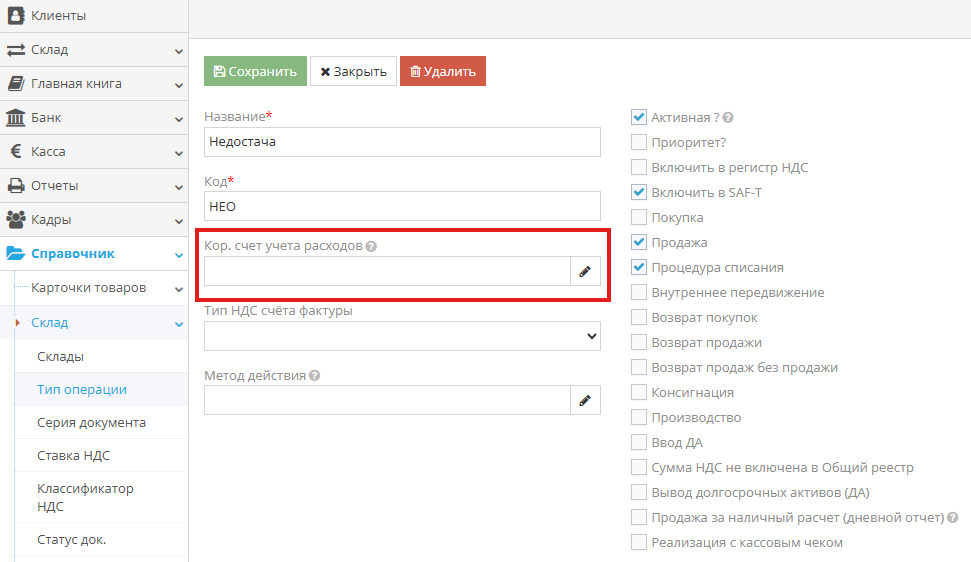This screenshot has height=562, width=971.
Task: Click the Закрыть button
Action: 353,72
